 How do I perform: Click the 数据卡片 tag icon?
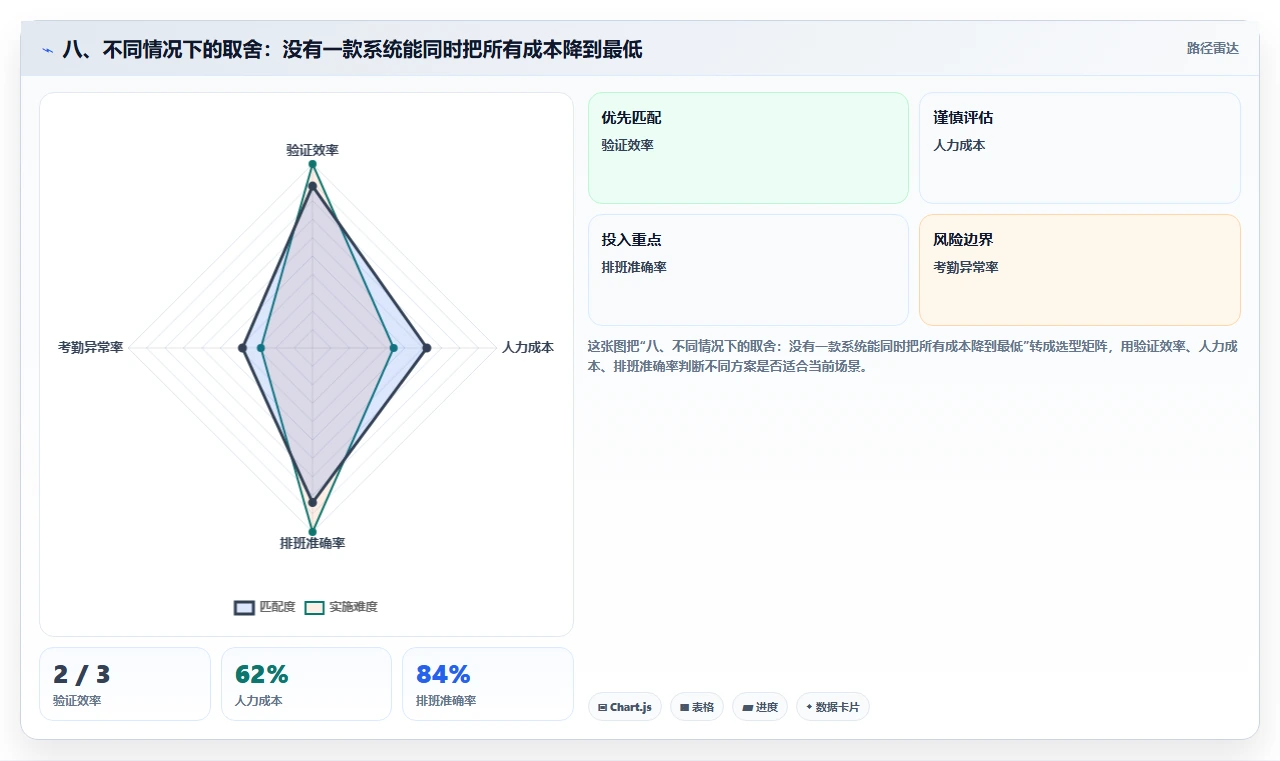point(809,707)
